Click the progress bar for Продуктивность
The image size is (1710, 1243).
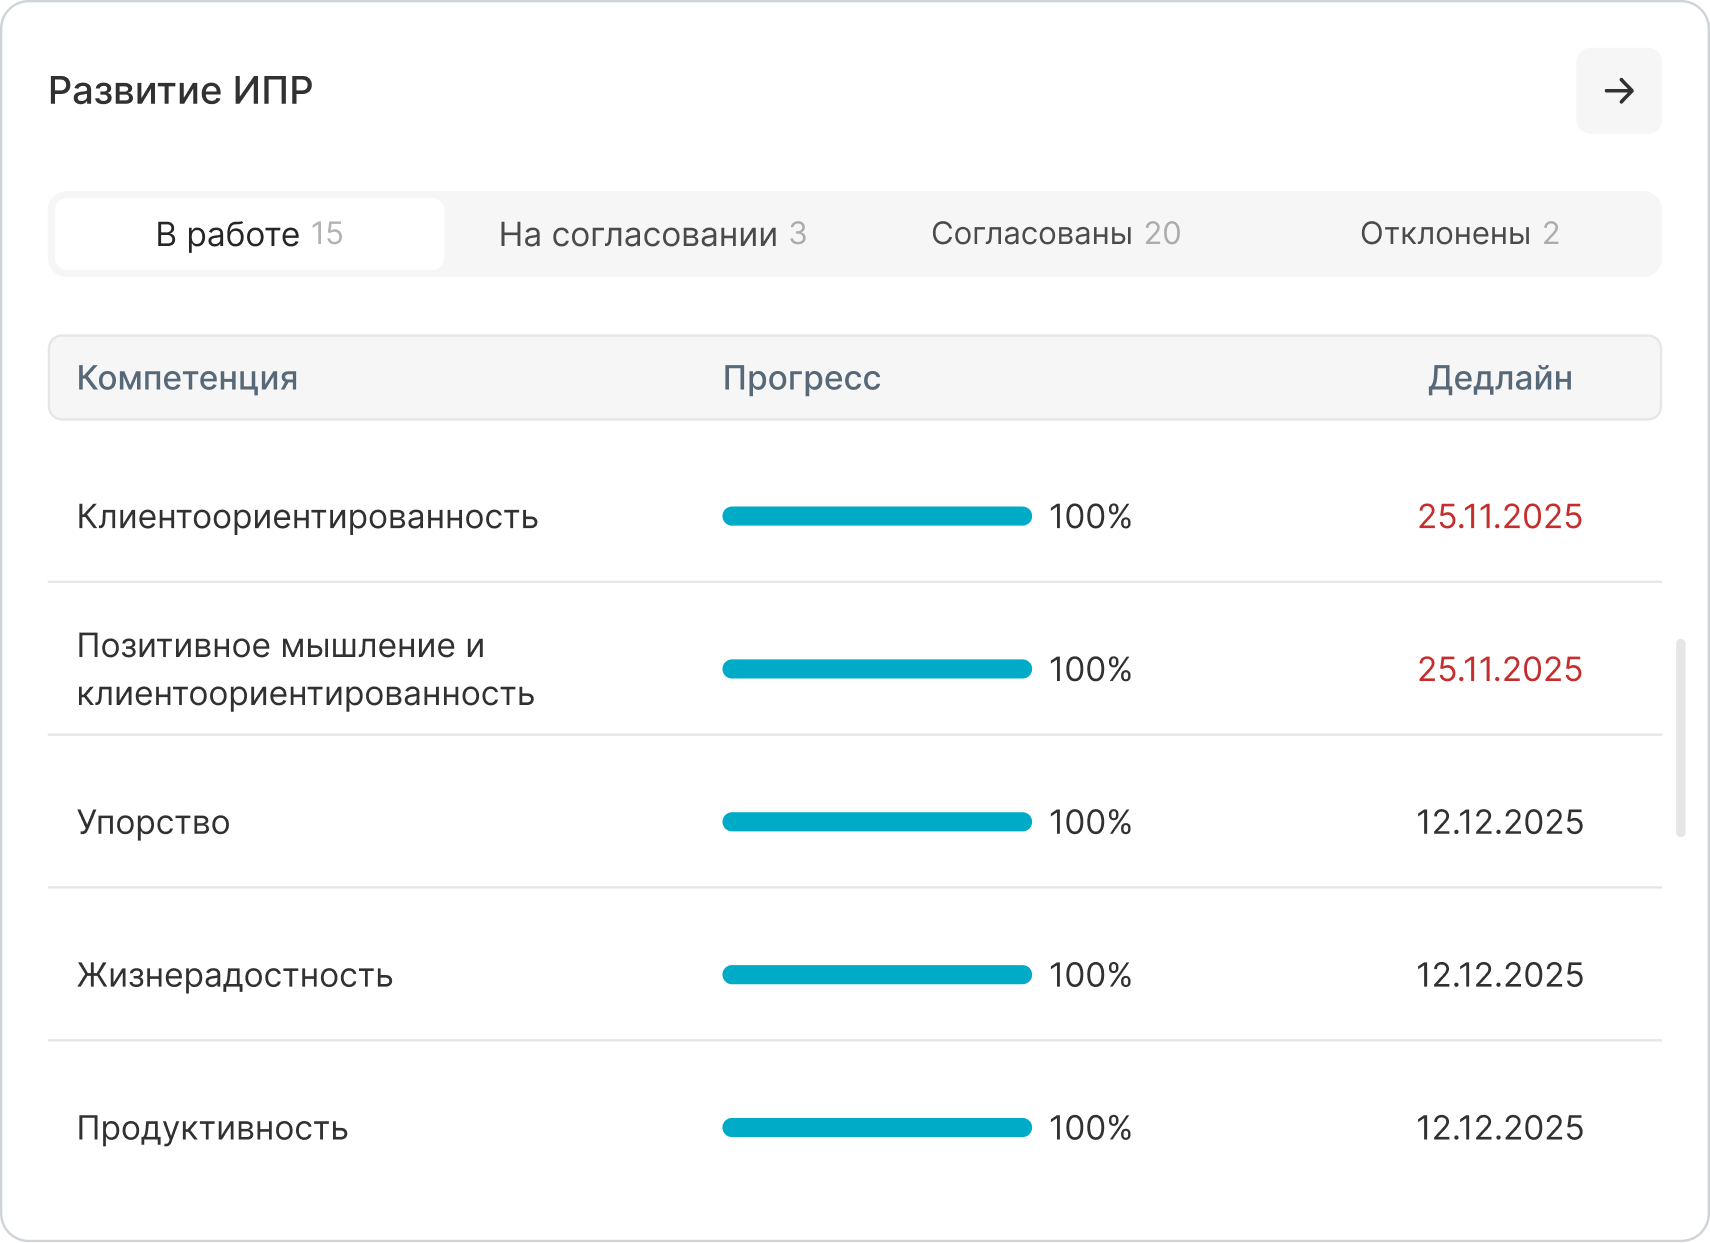click(877, 1128)
